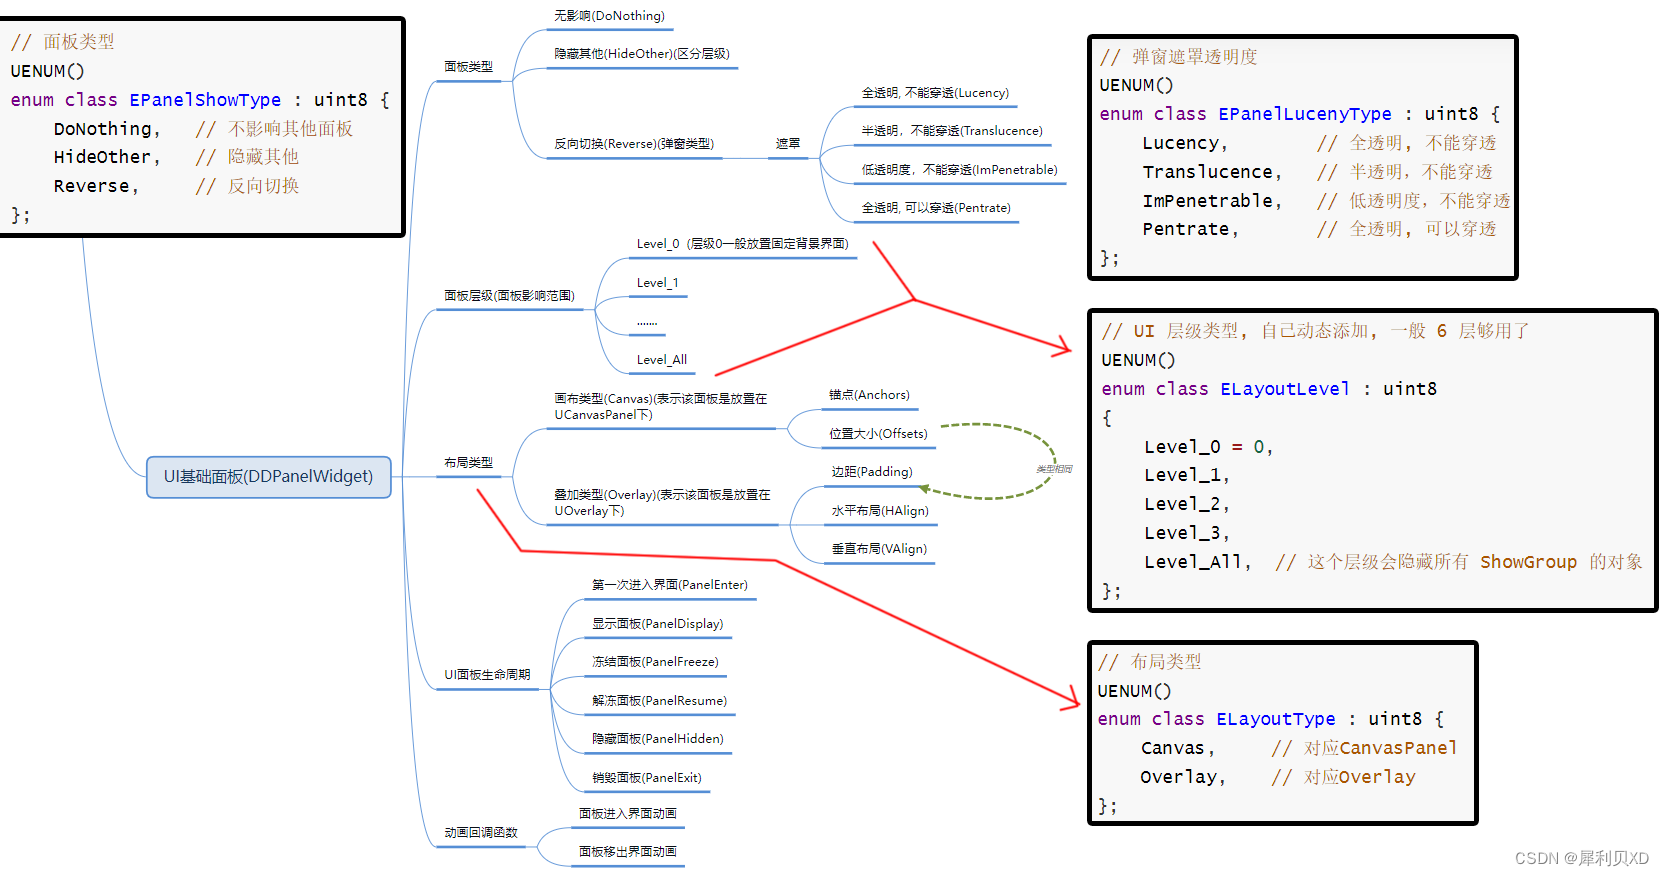Select the 隐藏面板(PanelHidden) node
1664x876 pixels.
(x=657, y=739)
